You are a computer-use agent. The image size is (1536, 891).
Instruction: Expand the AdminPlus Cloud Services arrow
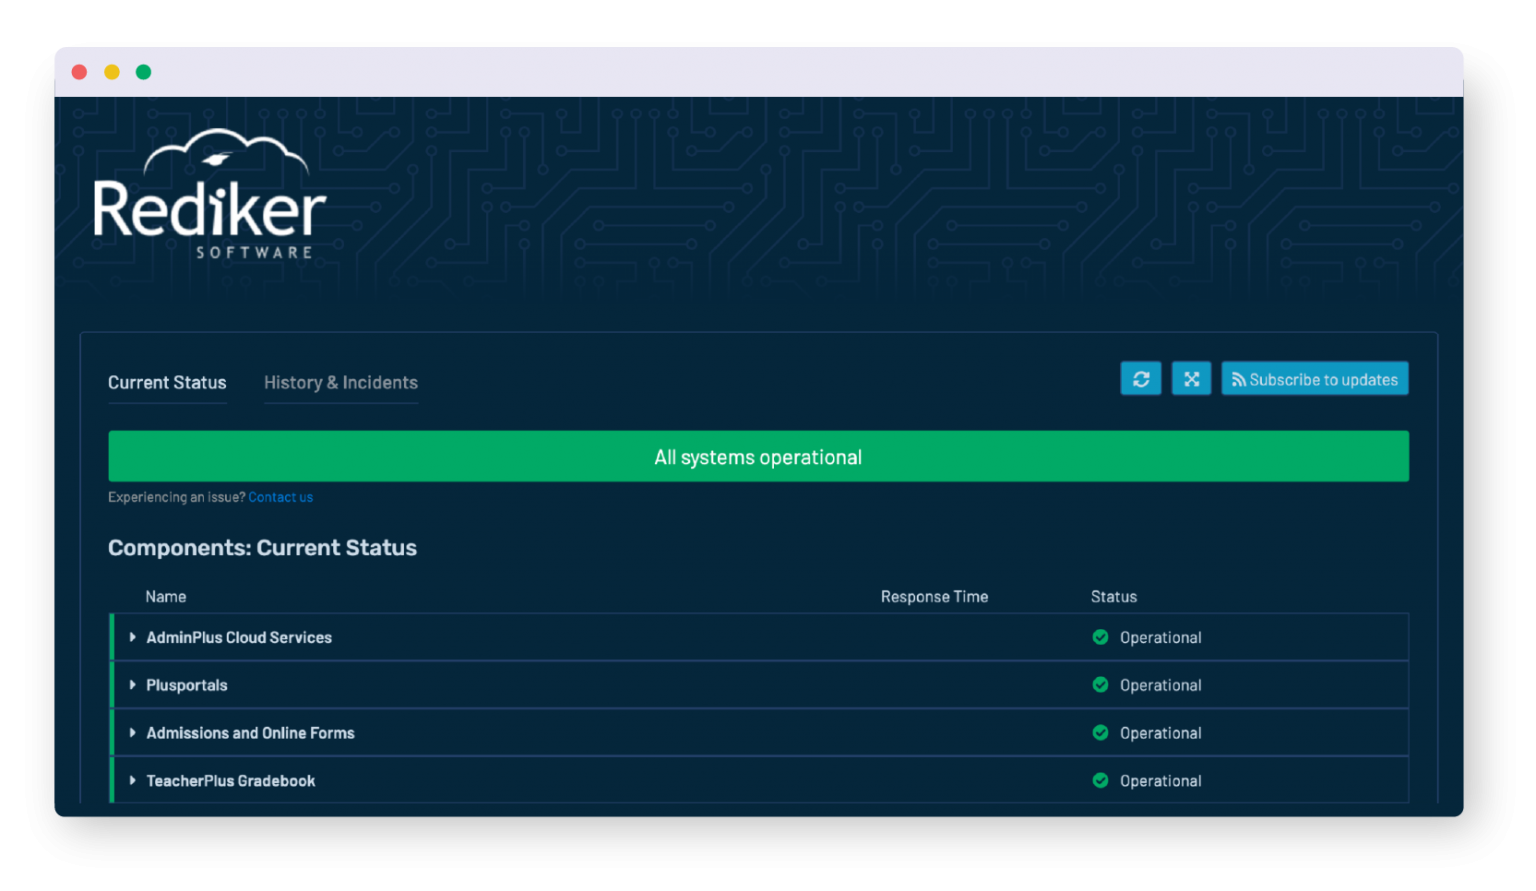click(x=132, y=637)
